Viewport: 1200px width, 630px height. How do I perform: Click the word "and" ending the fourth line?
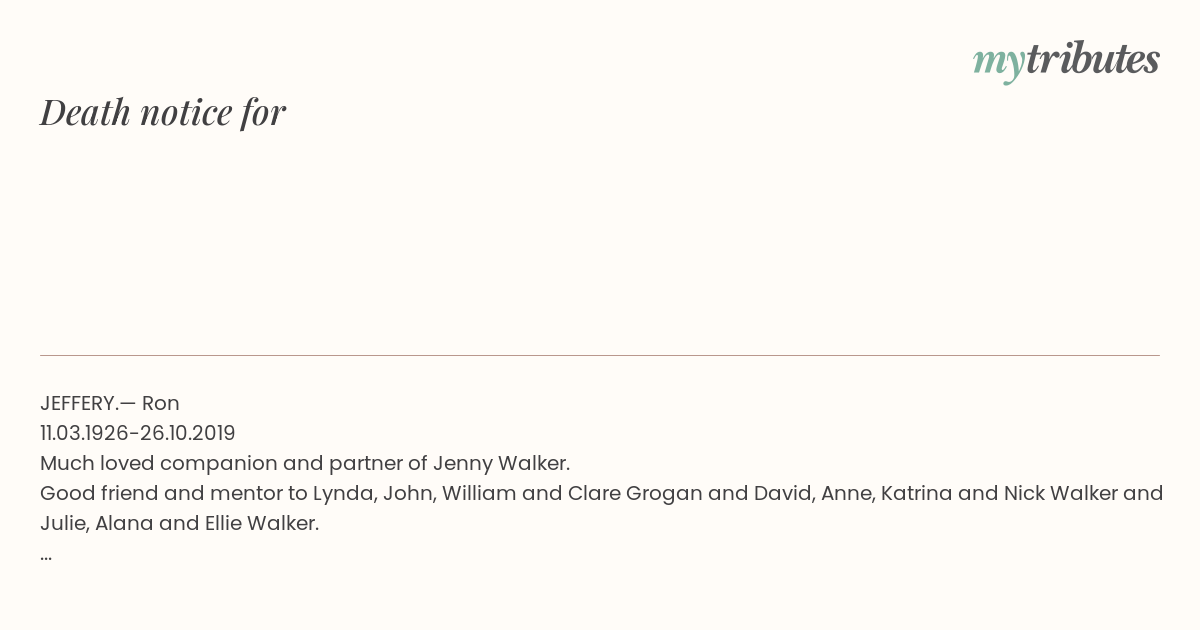coord(1143,493)
